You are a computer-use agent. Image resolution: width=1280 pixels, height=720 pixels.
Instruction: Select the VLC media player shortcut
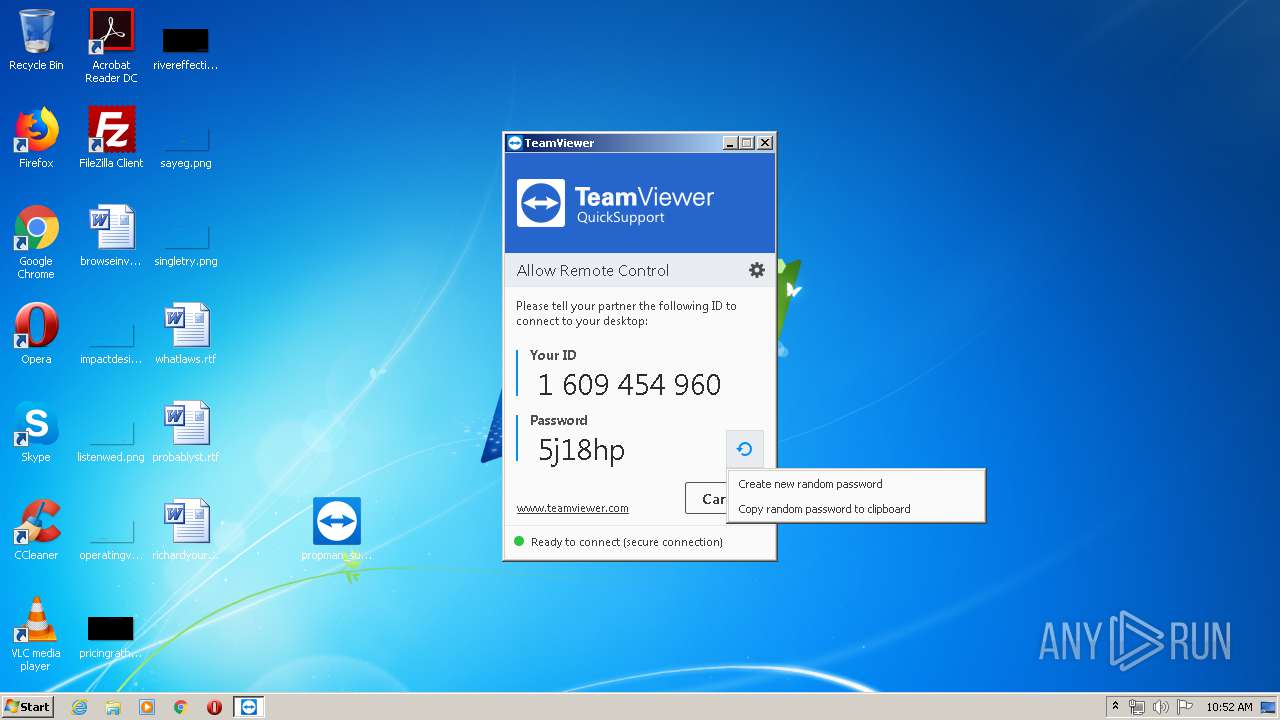(36, 634)
